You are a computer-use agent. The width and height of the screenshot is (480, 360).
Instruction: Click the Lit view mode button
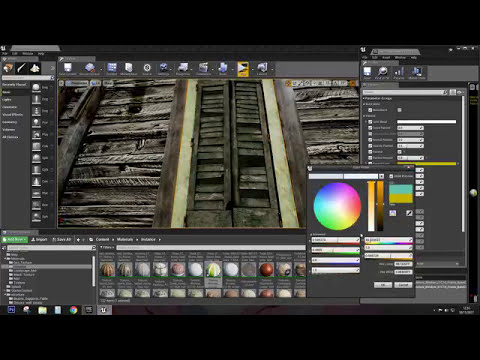pos(95,83)
